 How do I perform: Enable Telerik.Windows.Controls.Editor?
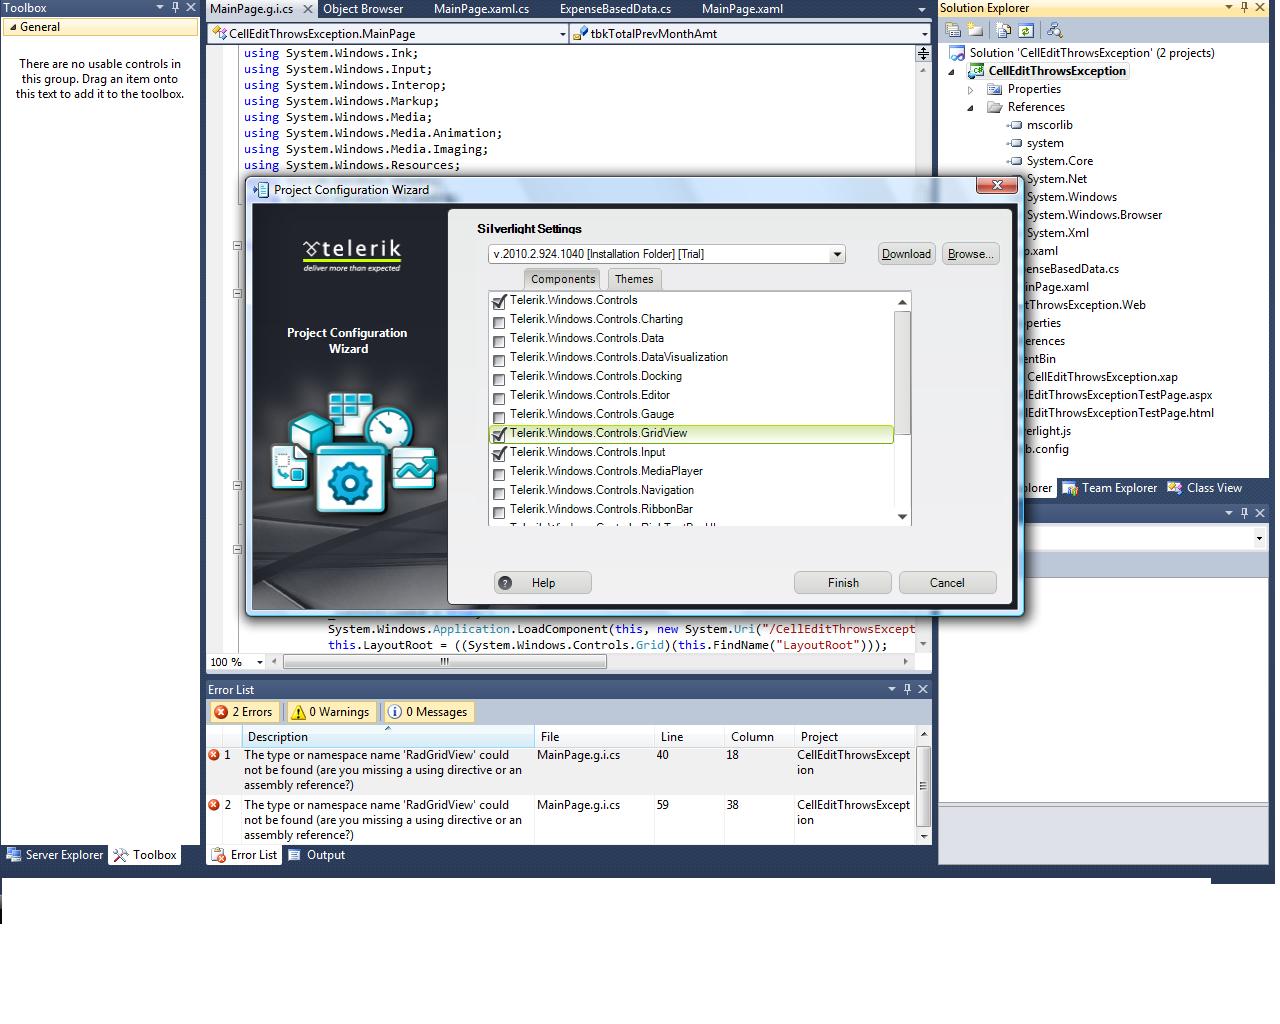point(499,398)
